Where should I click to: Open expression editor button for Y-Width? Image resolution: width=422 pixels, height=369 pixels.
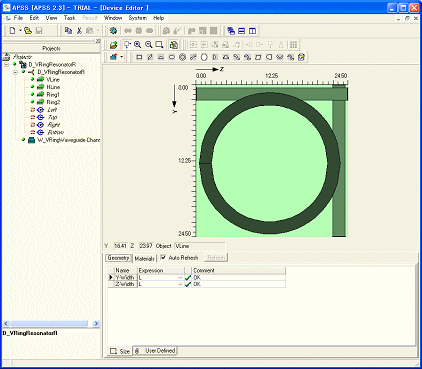180,277
